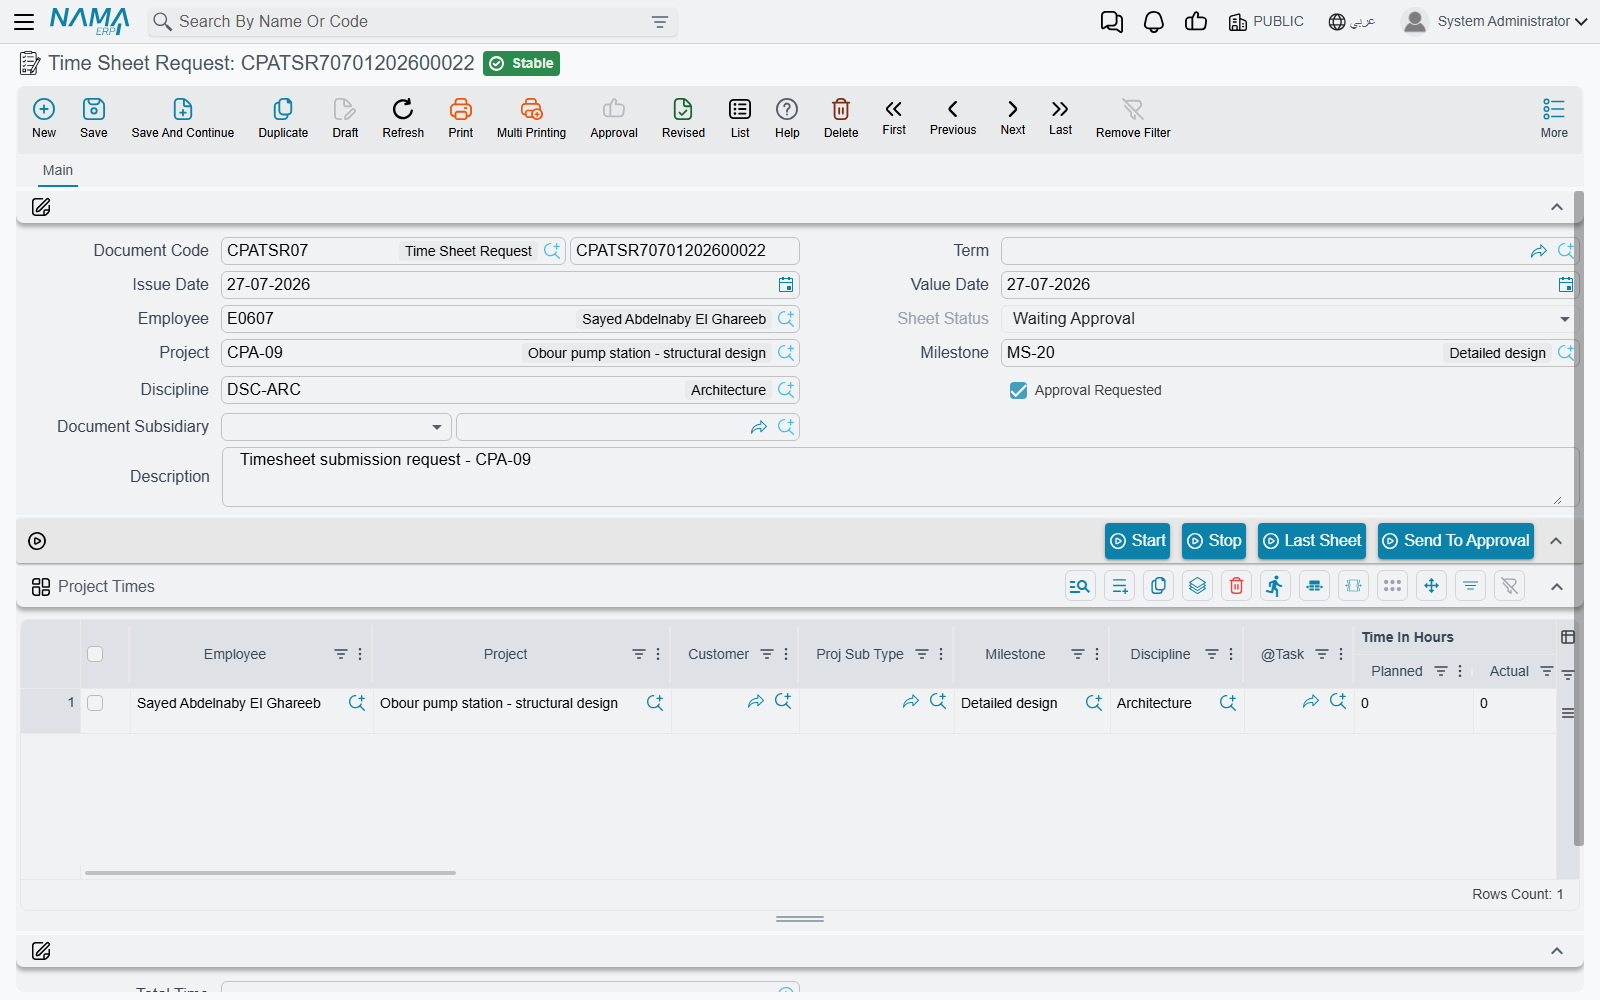The width and height of the screenshot is (1600, 1000).
Task: Collapse the bottom totals section
Action: tap(1557, 951)
